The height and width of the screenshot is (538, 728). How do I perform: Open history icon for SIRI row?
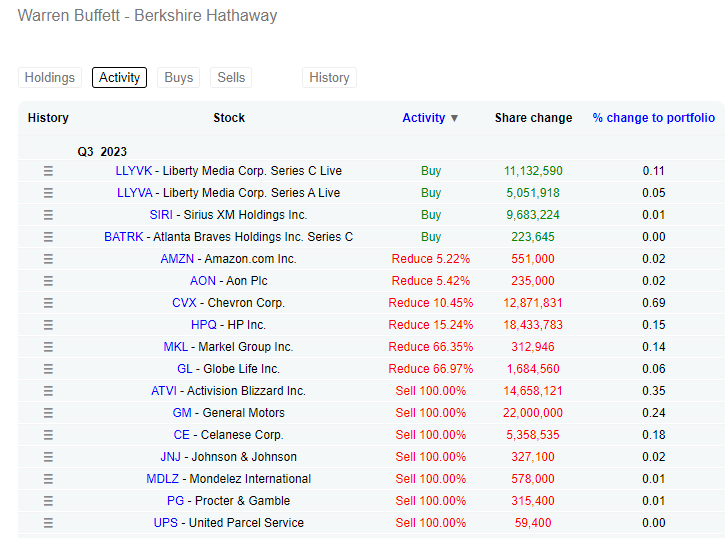tap(48, 215)
